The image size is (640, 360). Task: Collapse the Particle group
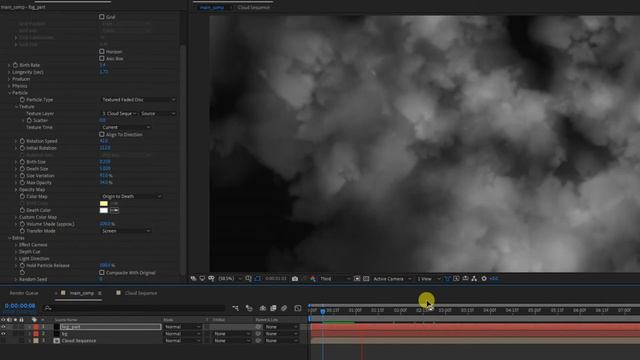click(x=9, y=93)
